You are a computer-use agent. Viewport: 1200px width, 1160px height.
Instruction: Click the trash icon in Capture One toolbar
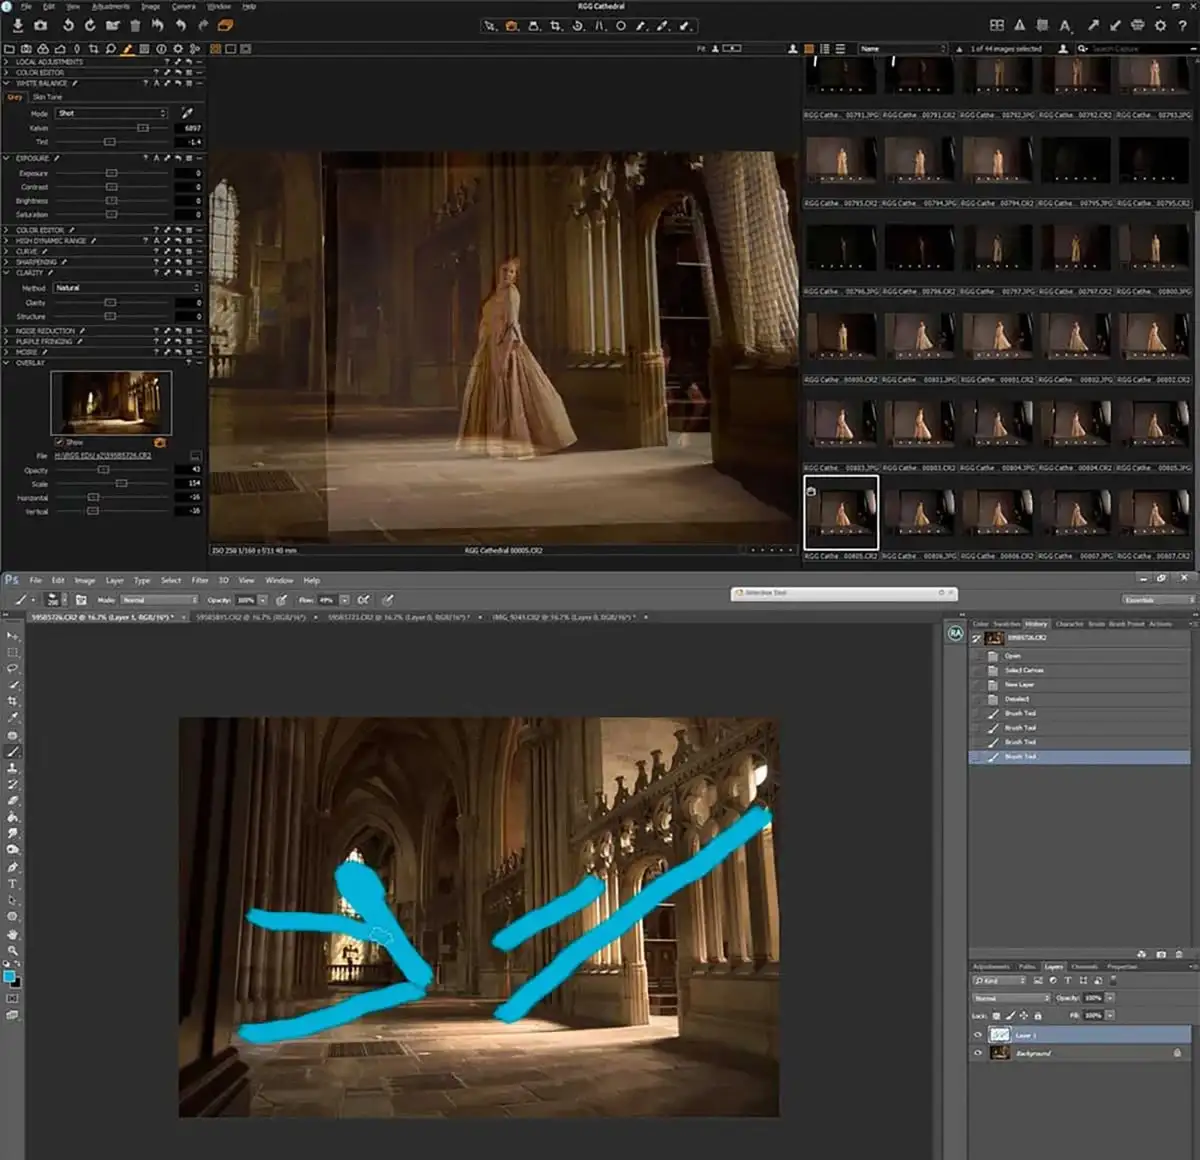(x=135, y=25)
